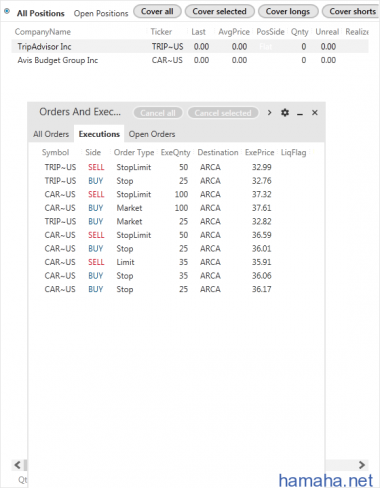Select the CAR~US BUY Stop execution at 36.06
Screen dimensions: 380x488
pos(176,276)
